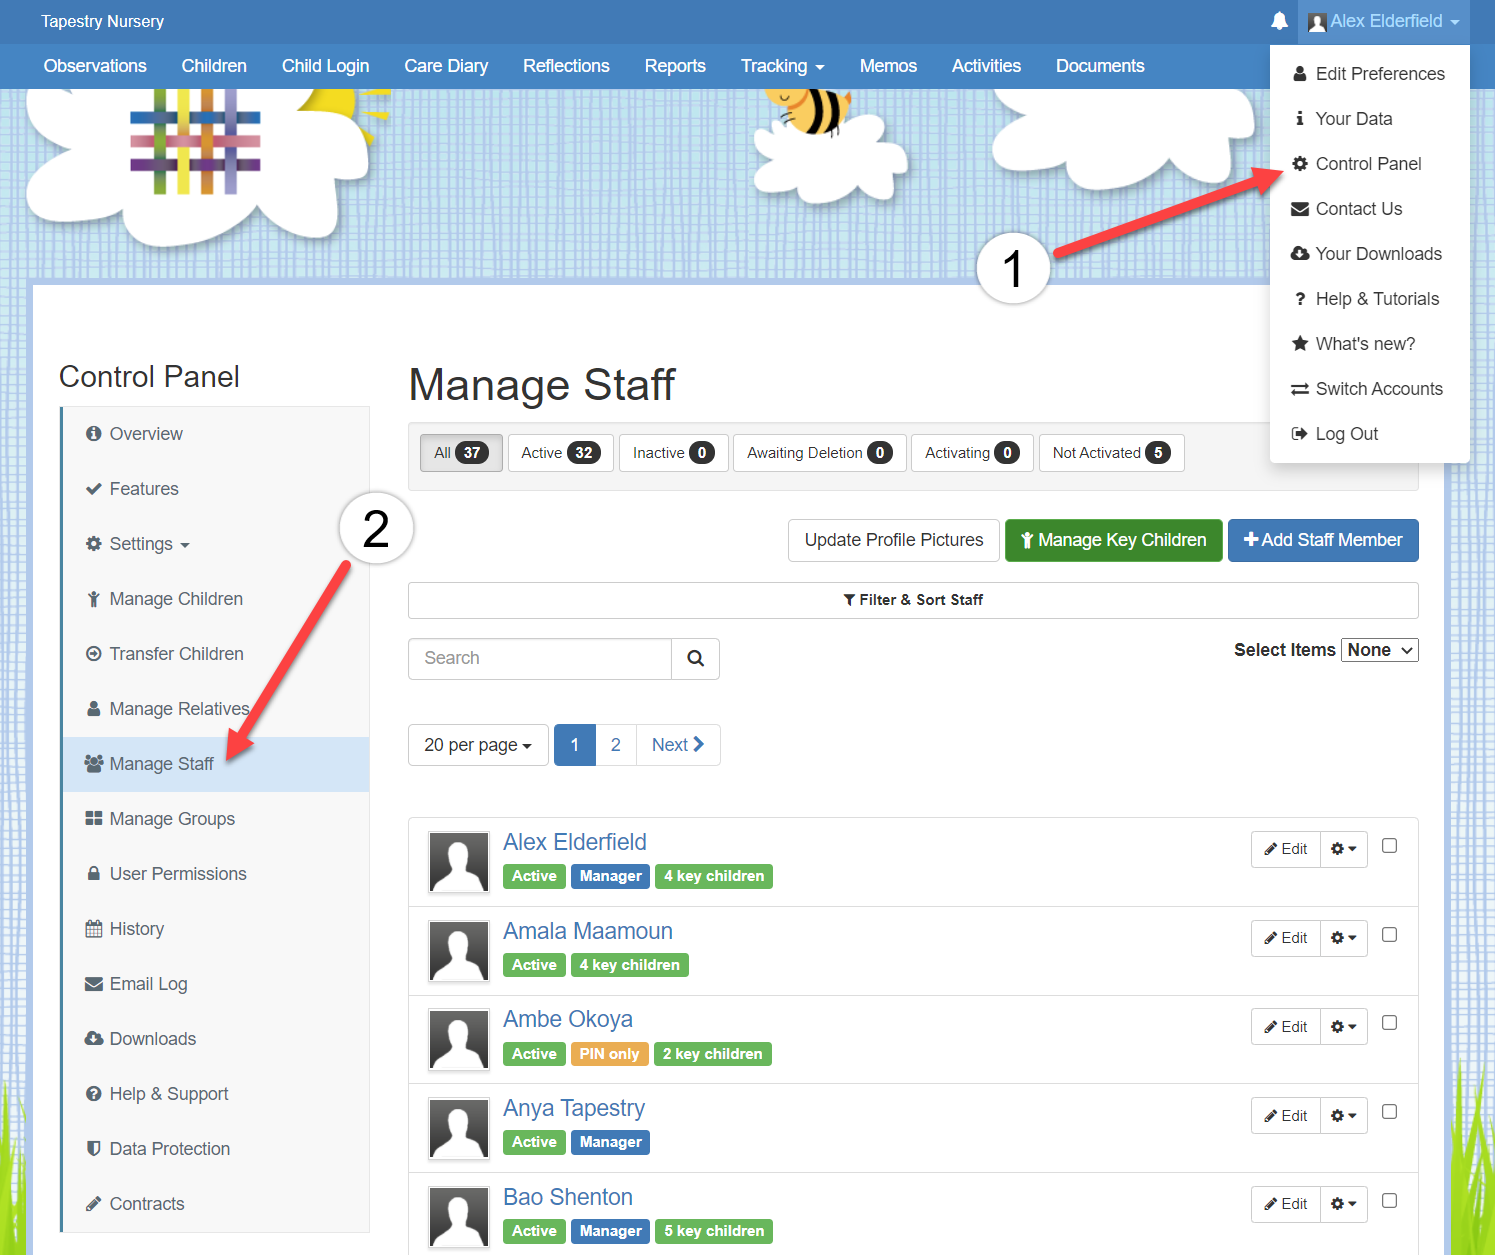
Task: Click Manage Key Children button
Action: pos(1114,540)
